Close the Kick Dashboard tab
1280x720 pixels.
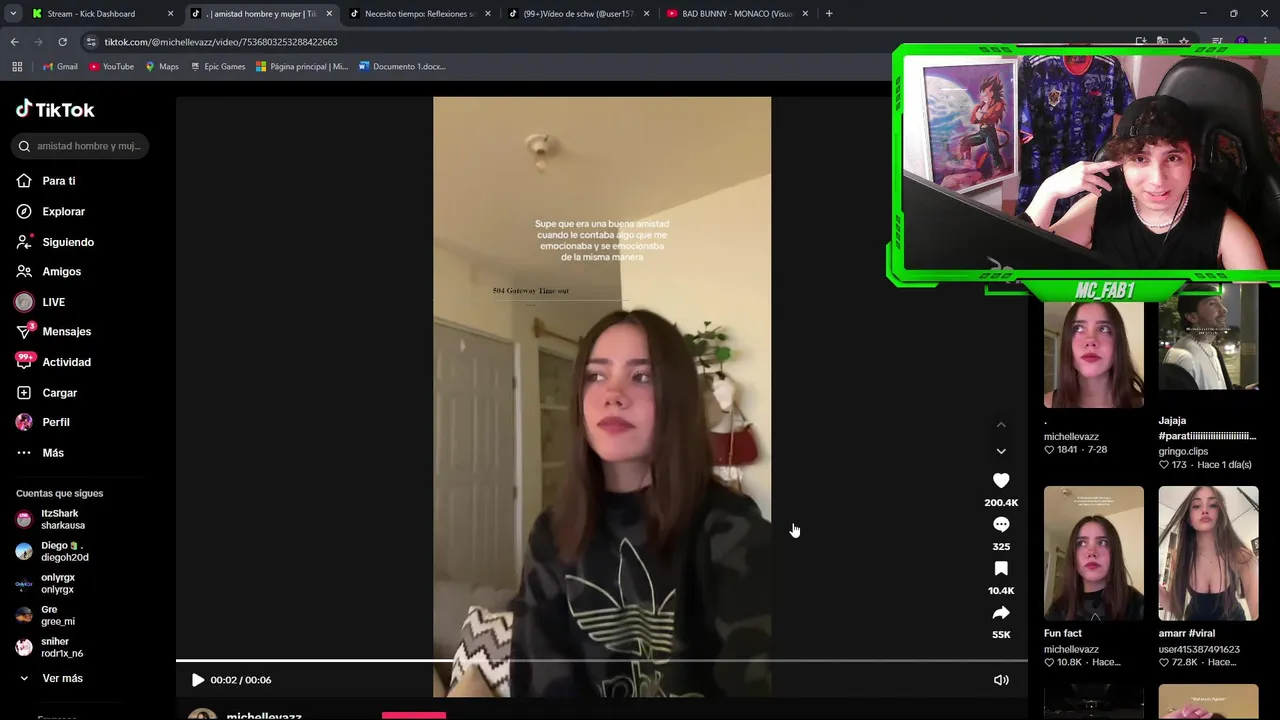click(x=170, y=14)
